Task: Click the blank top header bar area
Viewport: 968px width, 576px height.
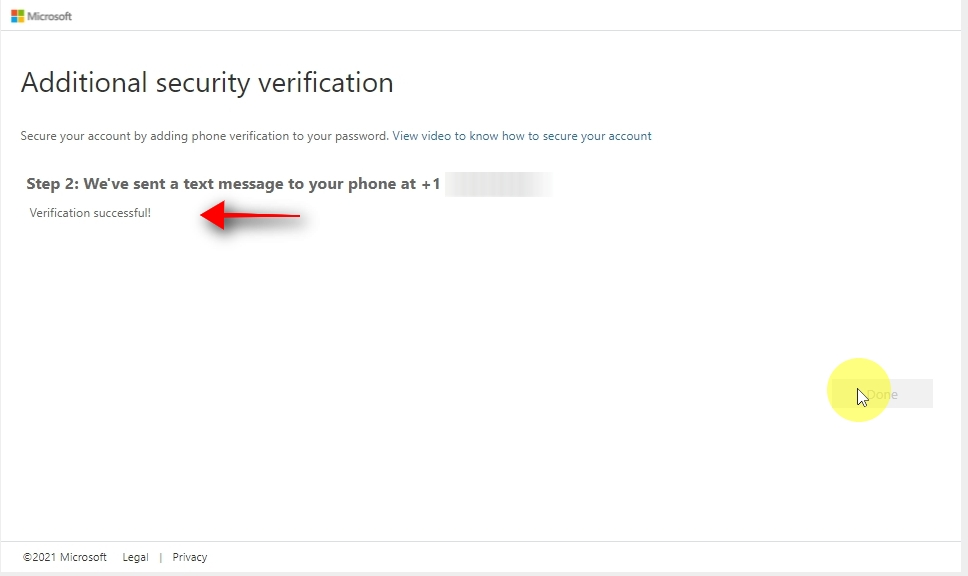Action: pos(500,16)
